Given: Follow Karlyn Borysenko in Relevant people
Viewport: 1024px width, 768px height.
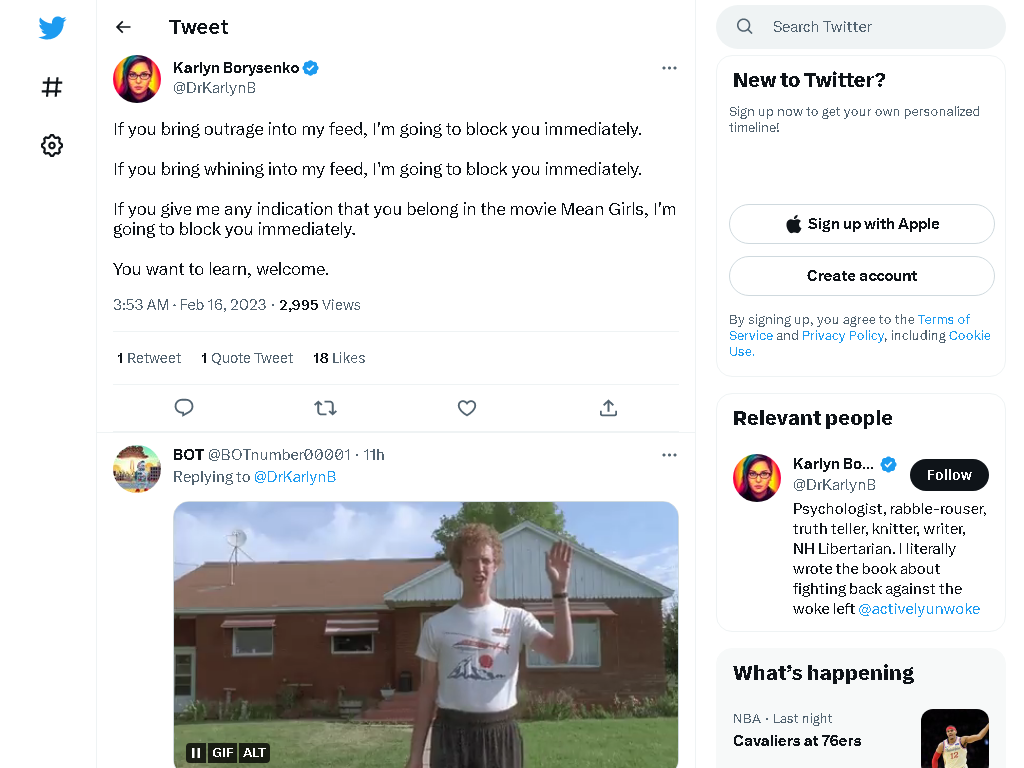Looking at the screenshot, I should click(949, 475).
